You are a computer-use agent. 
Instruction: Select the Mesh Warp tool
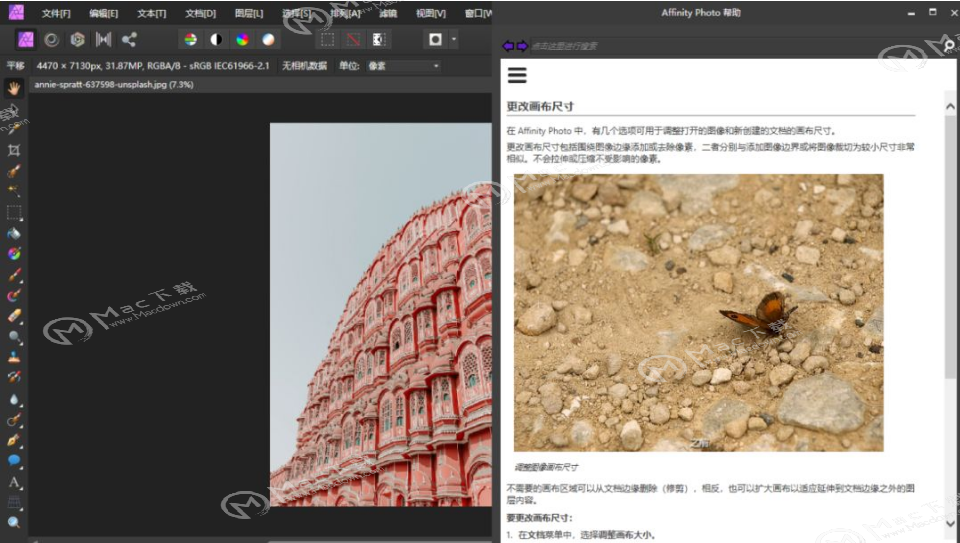pyautogui.click(x=13, y=502)
